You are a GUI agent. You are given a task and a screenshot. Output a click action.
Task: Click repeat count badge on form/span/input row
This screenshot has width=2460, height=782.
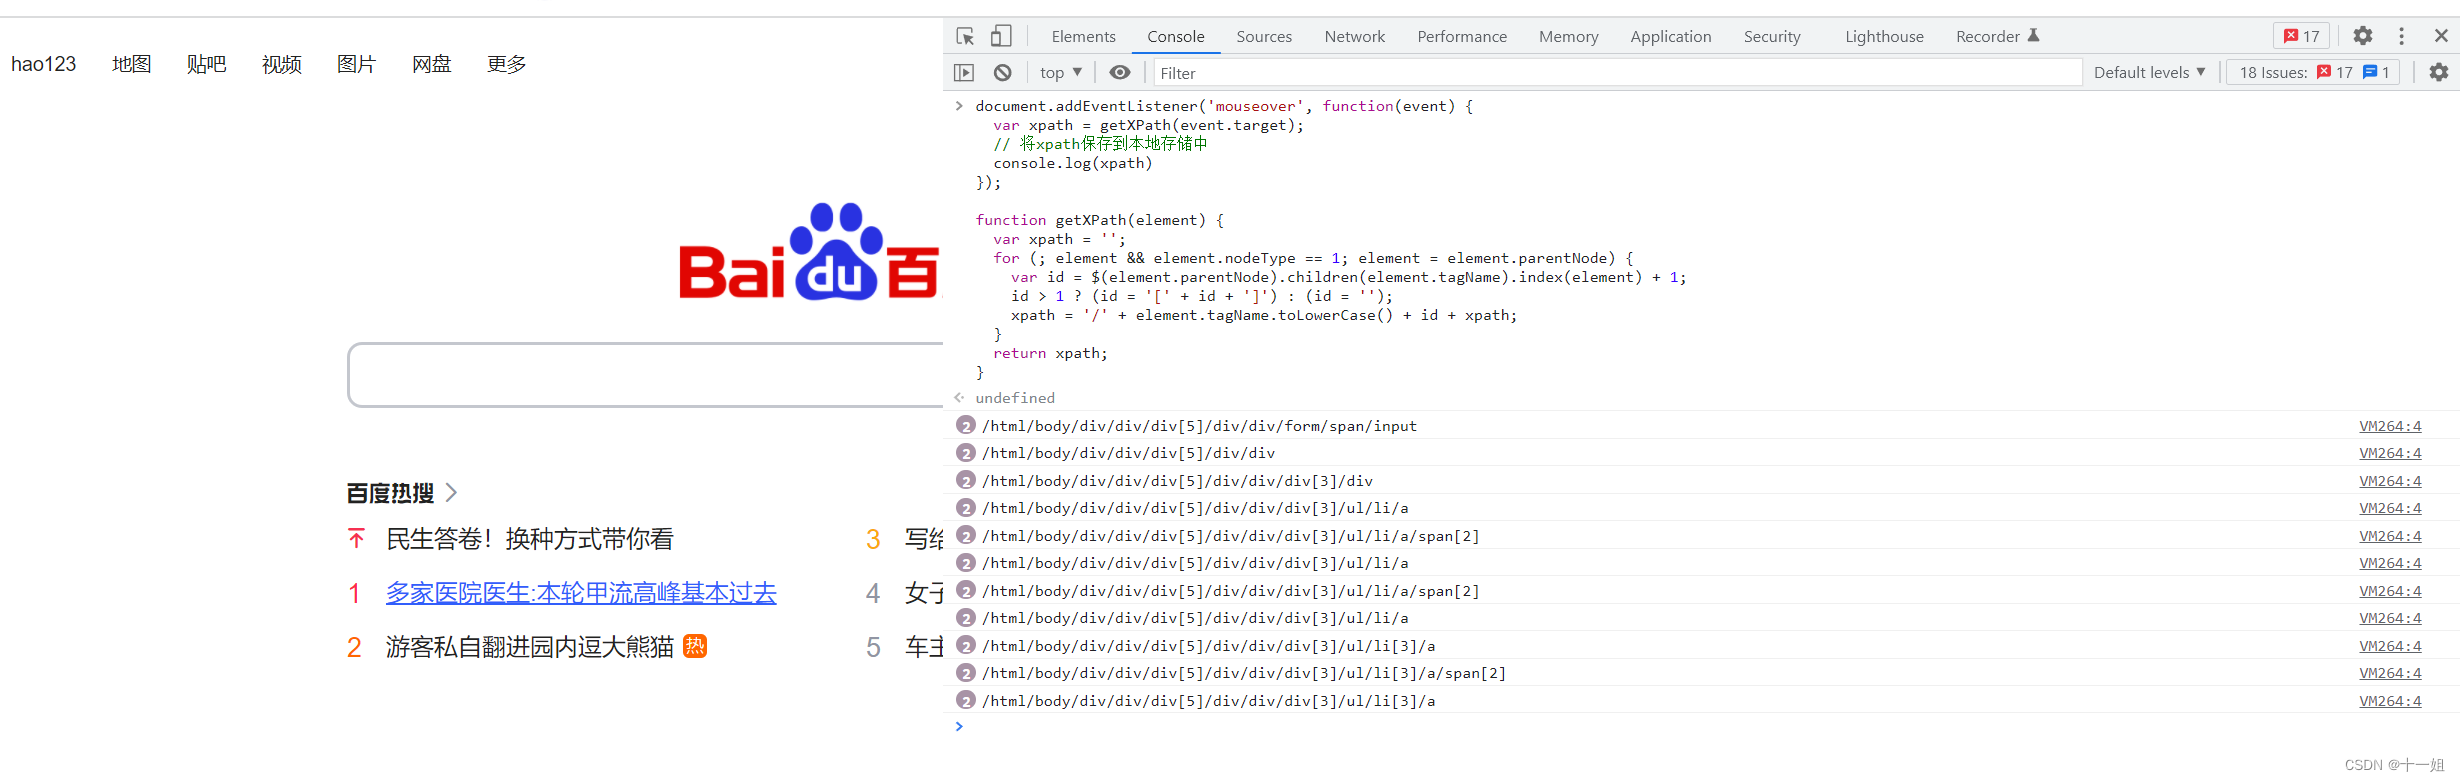[965, 426]
